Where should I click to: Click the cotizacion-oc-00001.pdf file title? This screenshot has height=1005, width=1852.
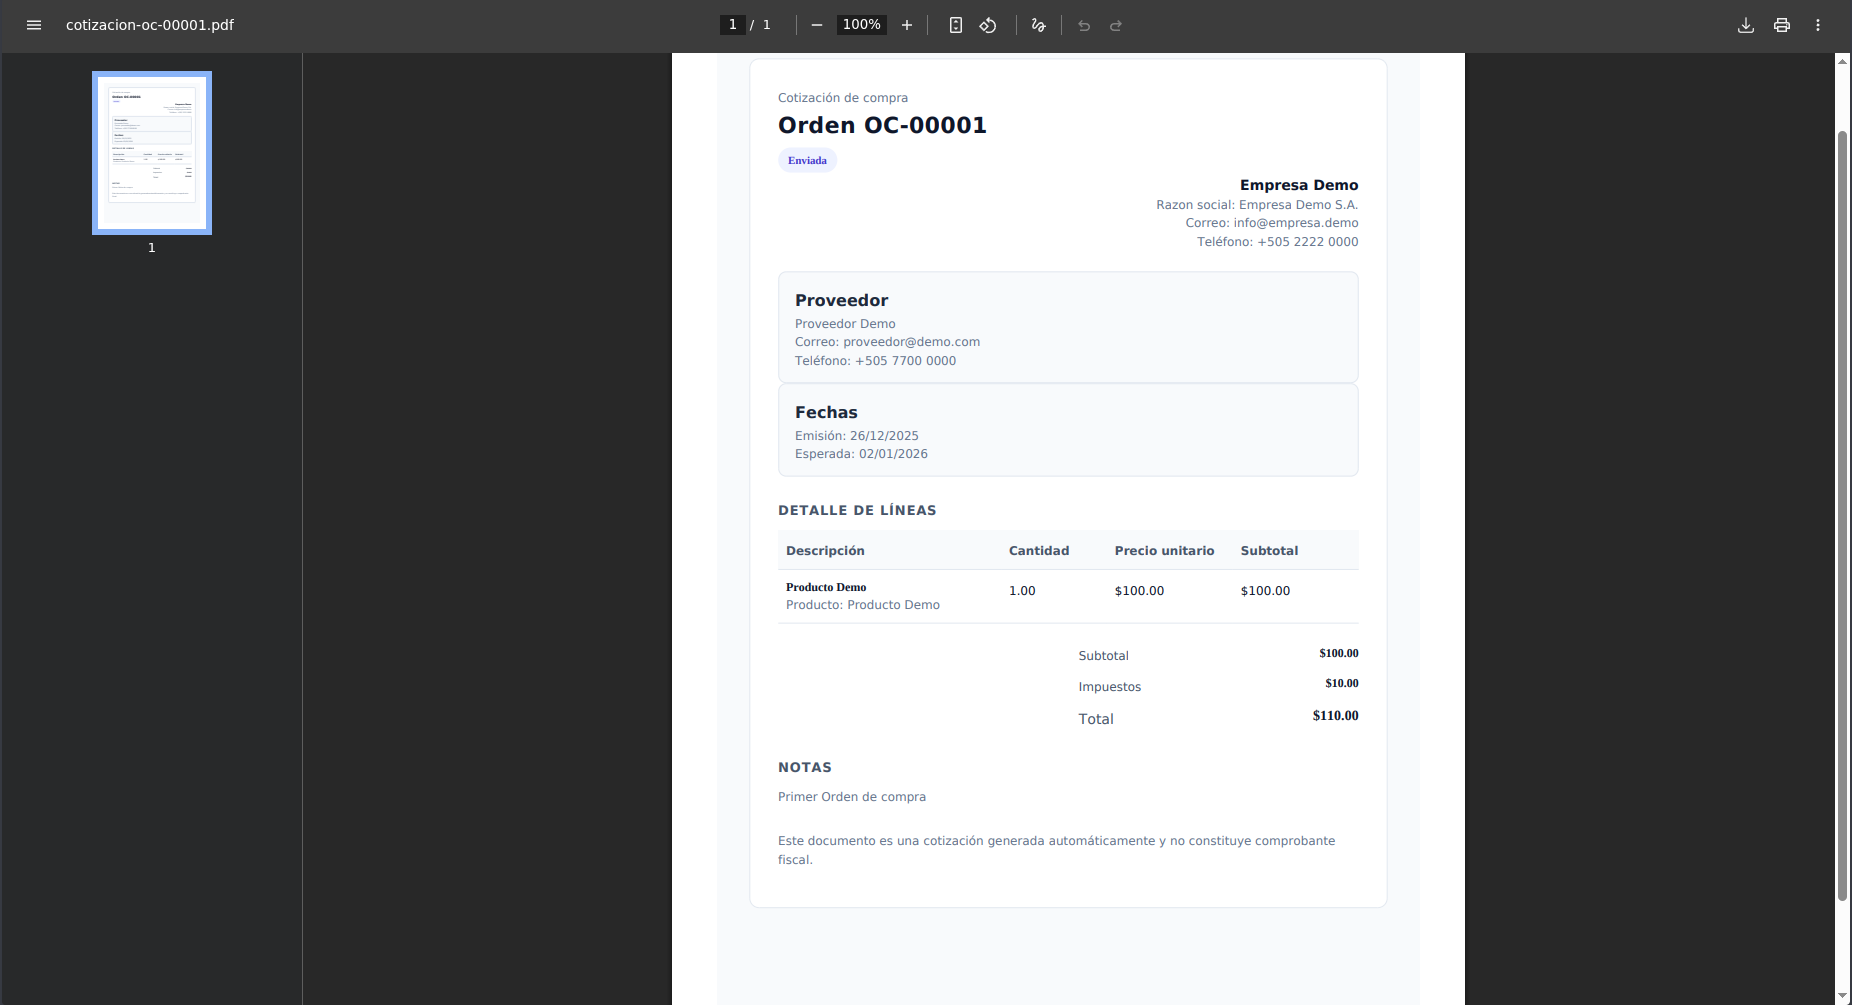click(x=150, y=25)
